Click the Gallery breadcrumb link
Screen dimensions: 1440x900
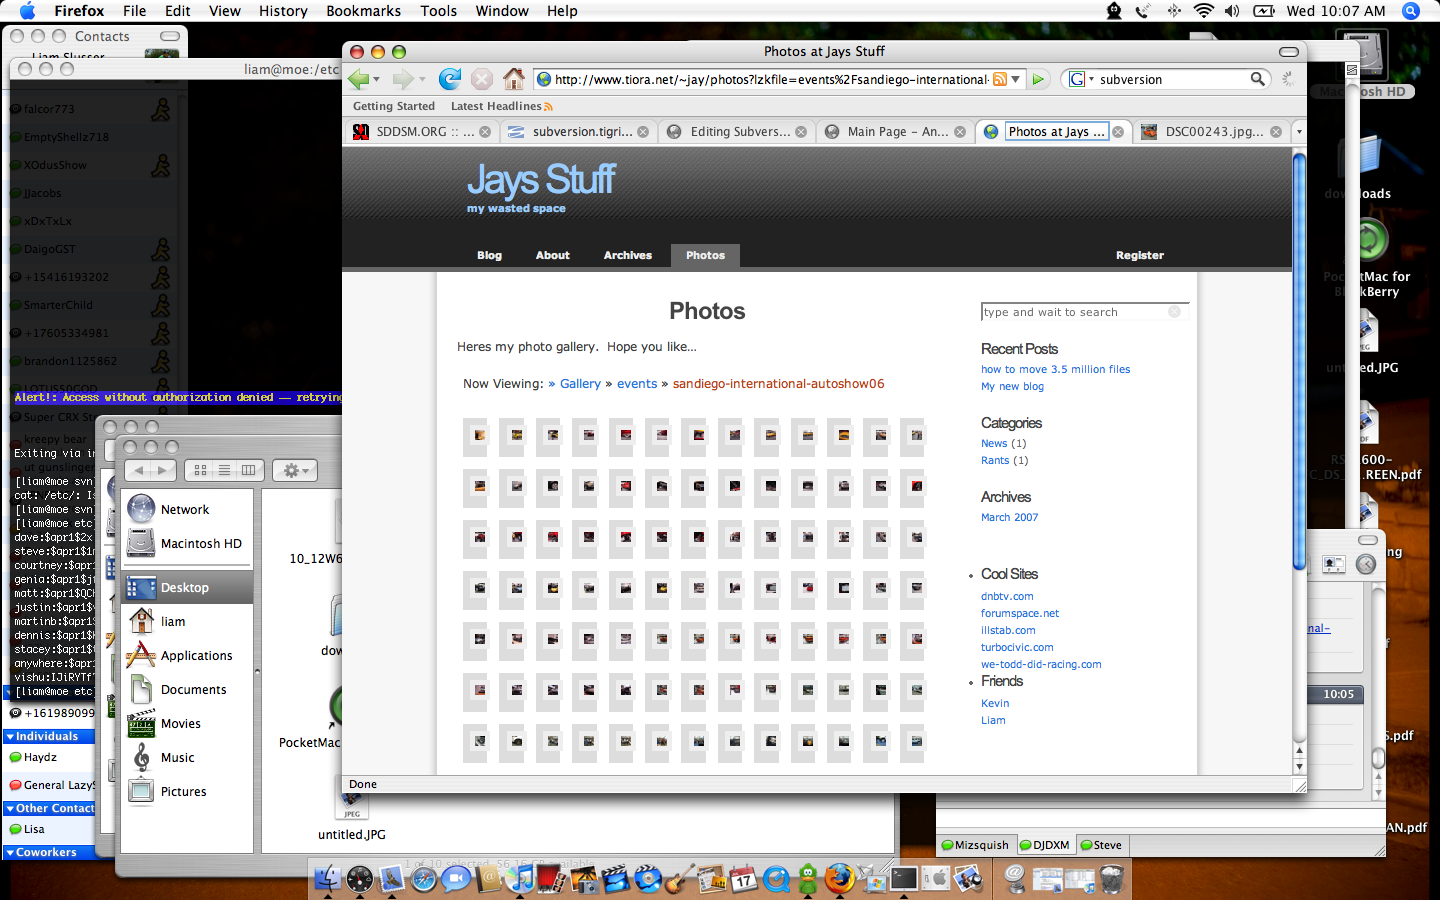click(x=580, y=384)
